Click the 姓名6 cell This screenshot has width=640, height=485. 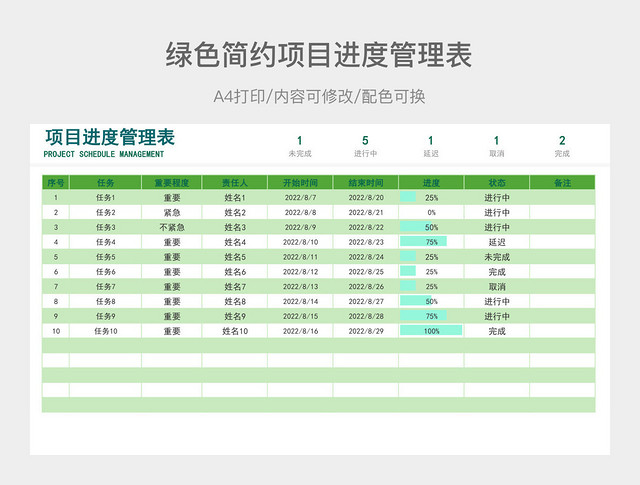click(235, 271)
